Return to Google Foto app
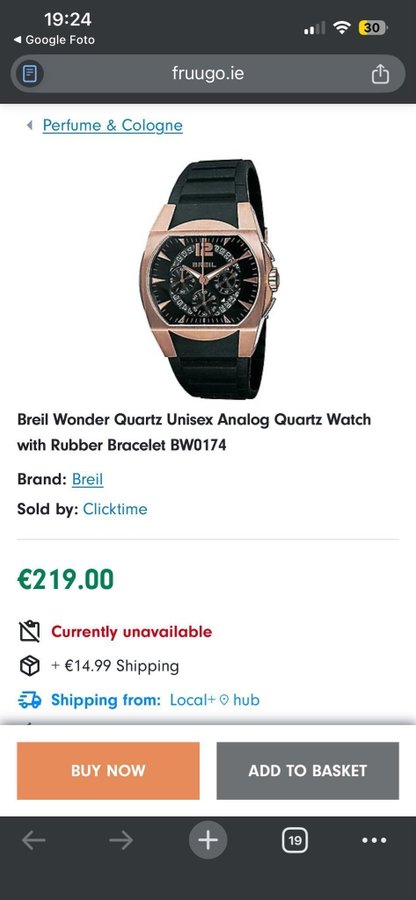Image resolution: width=416 pixels, height=900 pixels. [54, 40]
